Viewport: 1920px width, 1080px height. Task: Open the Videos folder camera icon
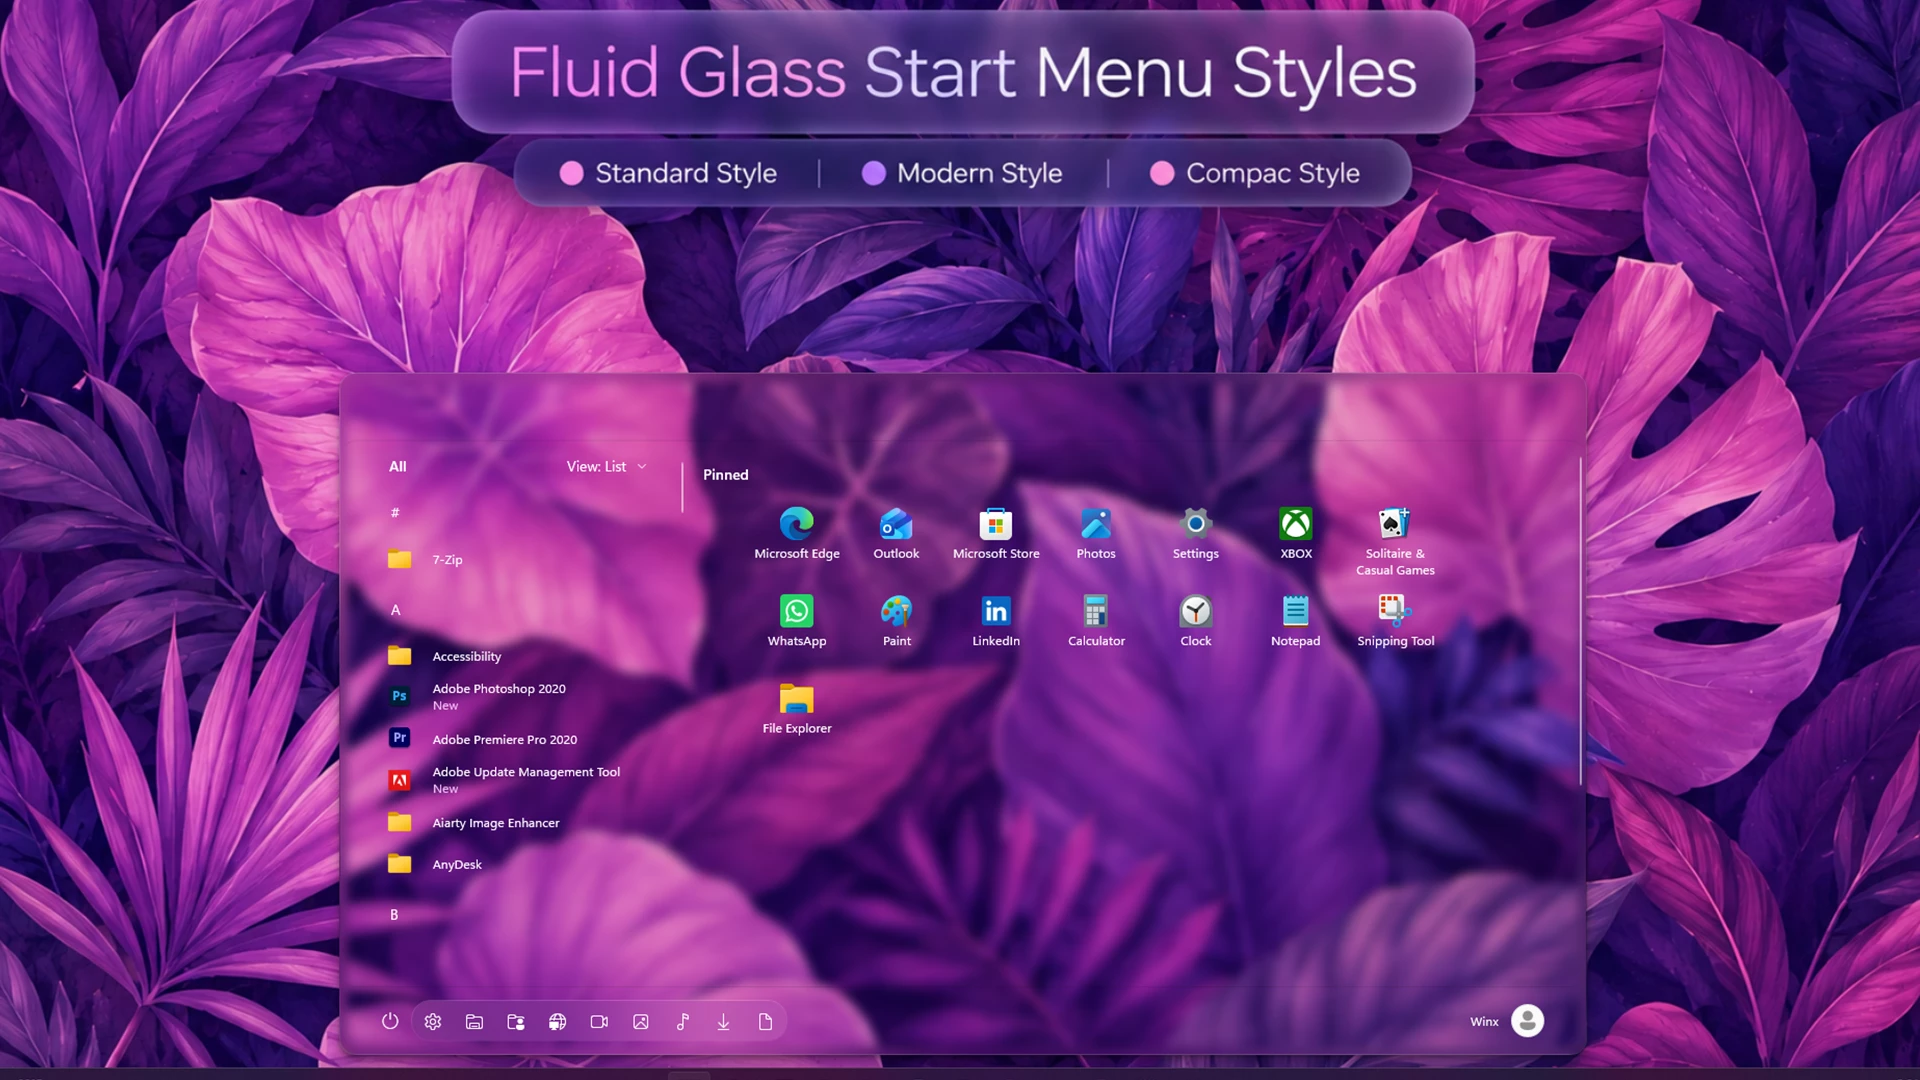599,1022
